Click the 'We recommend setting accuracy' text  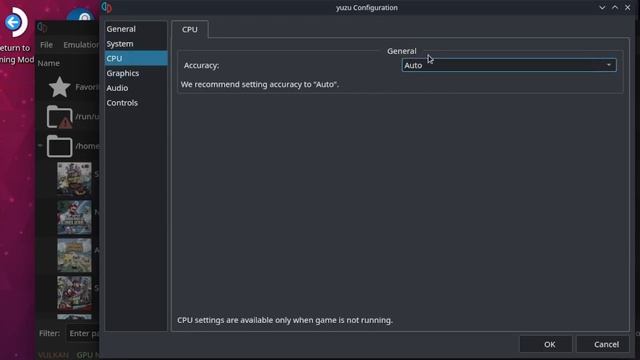point(260,84)
